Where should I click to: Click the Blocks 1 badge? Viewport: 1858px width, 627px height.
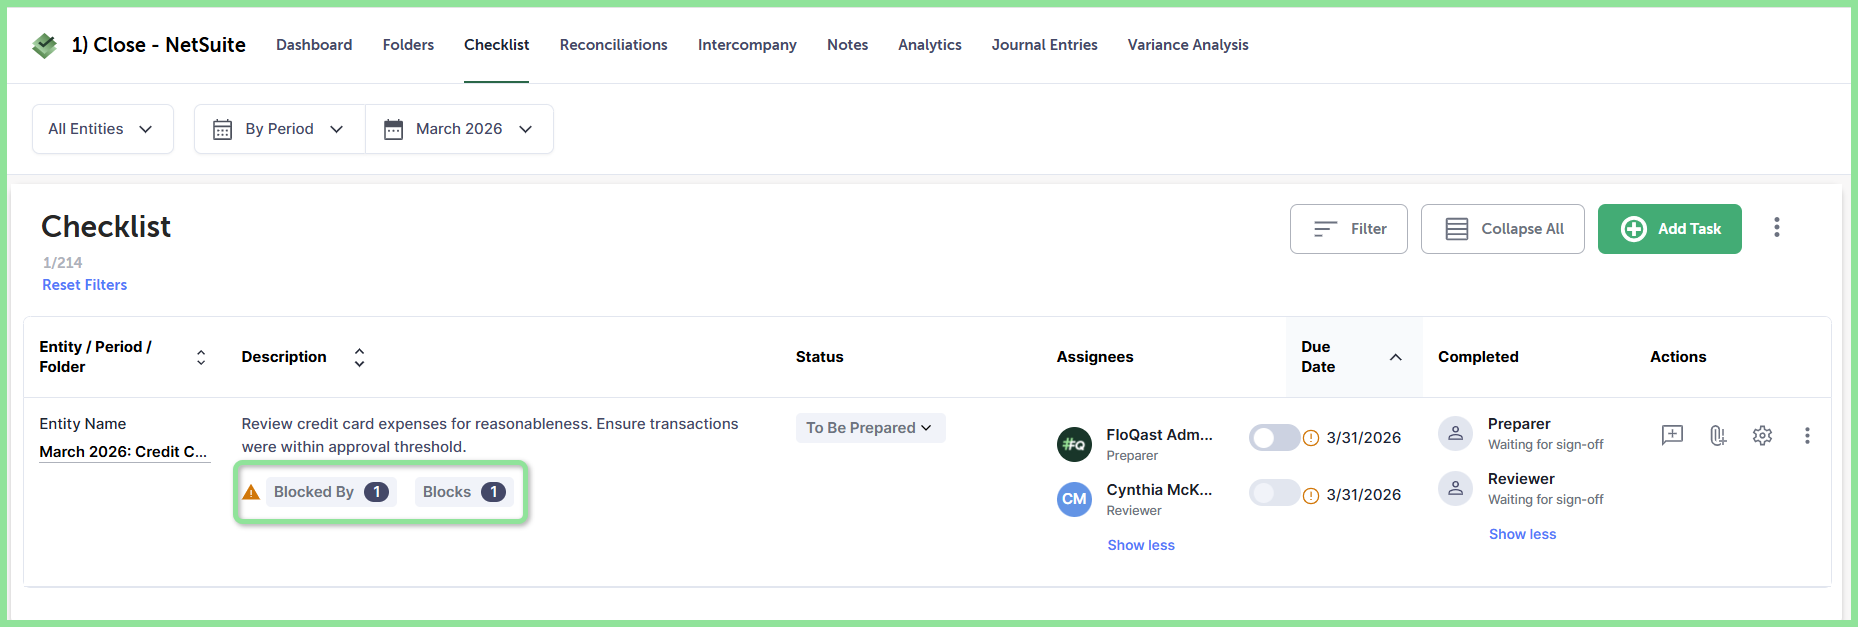[x=464, y=492]
